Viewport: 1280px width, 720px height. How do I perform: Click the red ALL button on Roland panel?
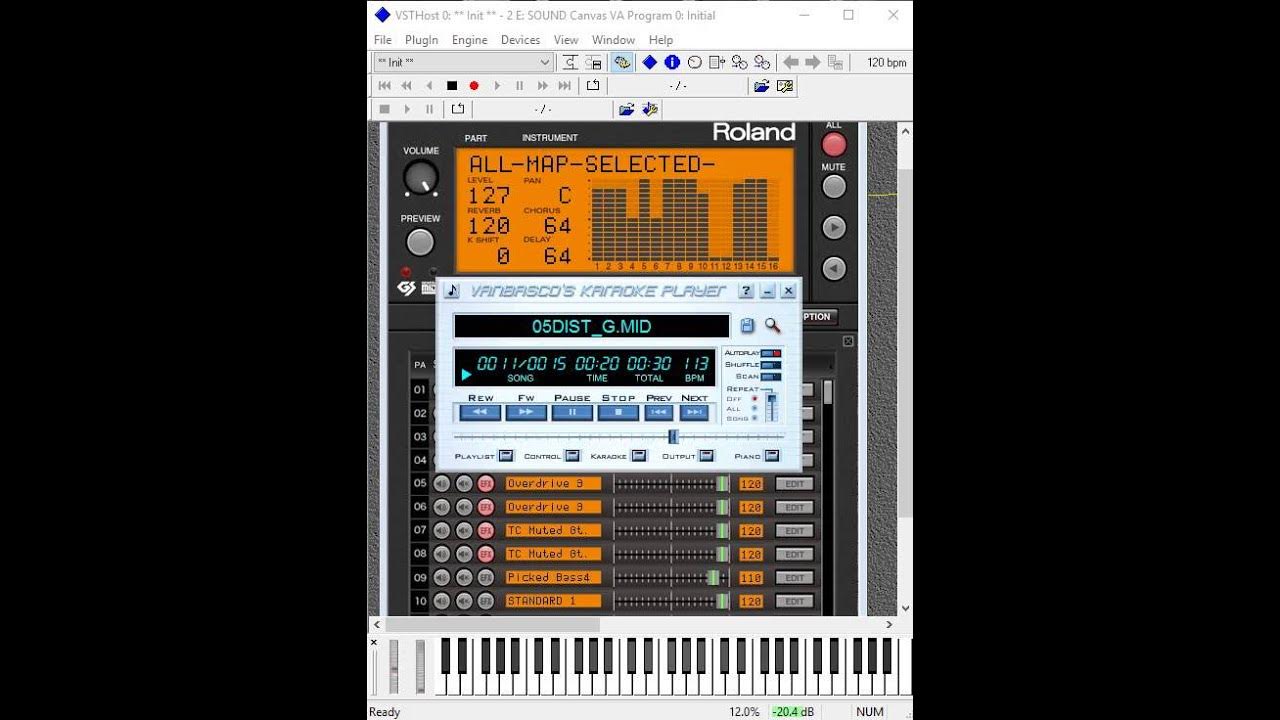(834, 144)
